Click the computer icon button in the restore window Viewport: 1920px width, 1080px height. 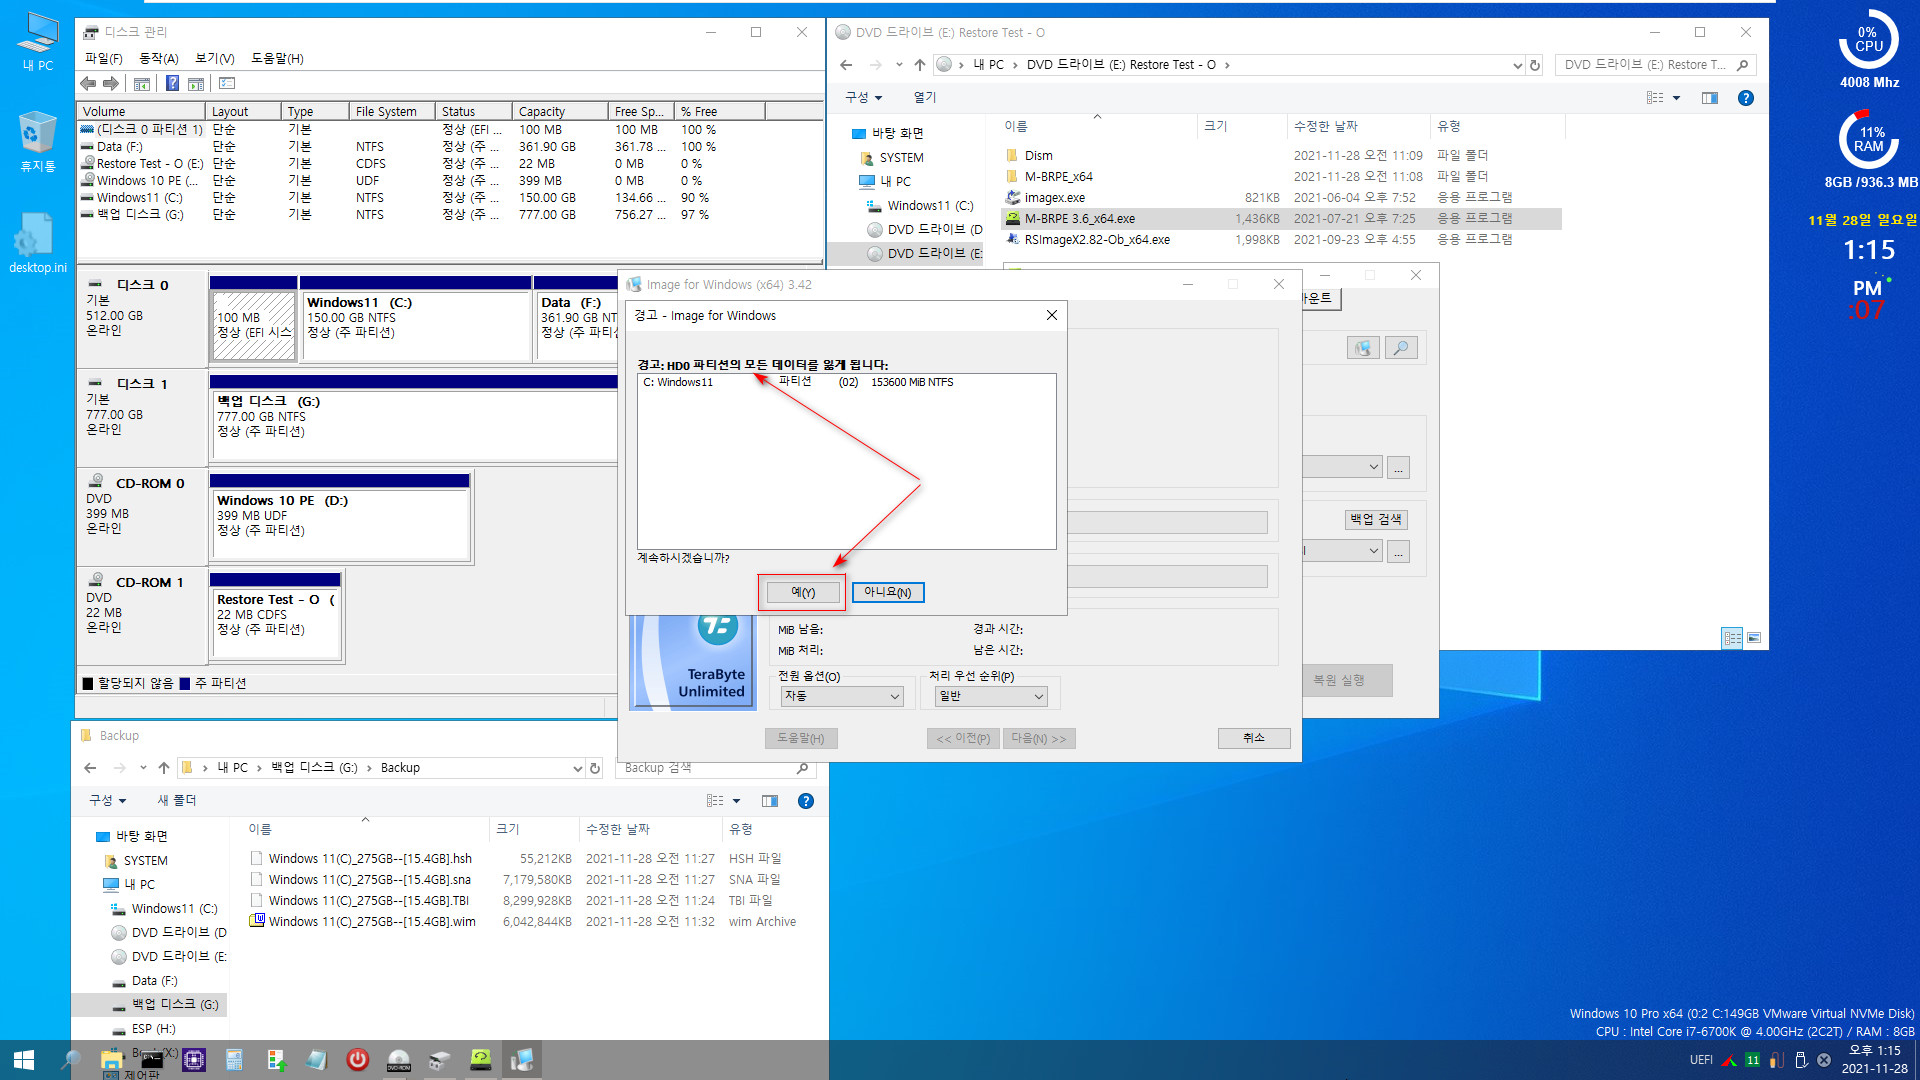pyautogui.click(x=1363, y=348)
